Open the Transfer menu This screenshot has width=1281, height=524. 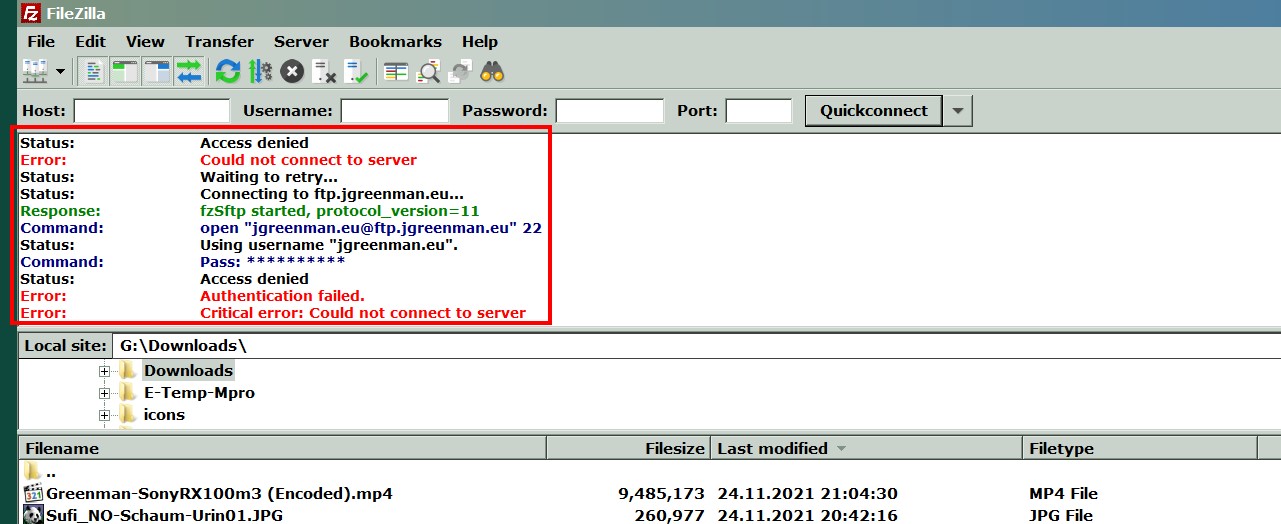[219, 42]
